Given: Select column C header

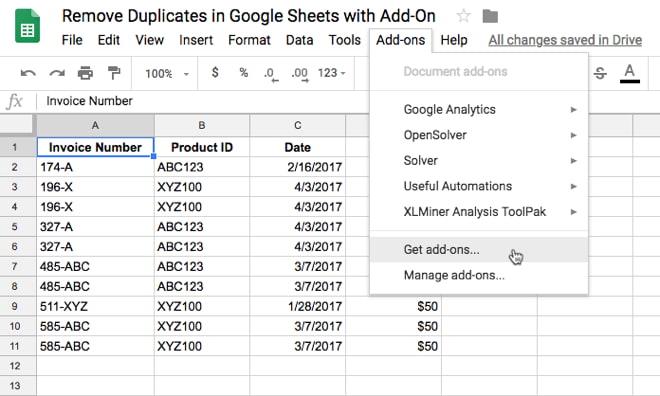Looking at the screenshot, I should 298,125.
